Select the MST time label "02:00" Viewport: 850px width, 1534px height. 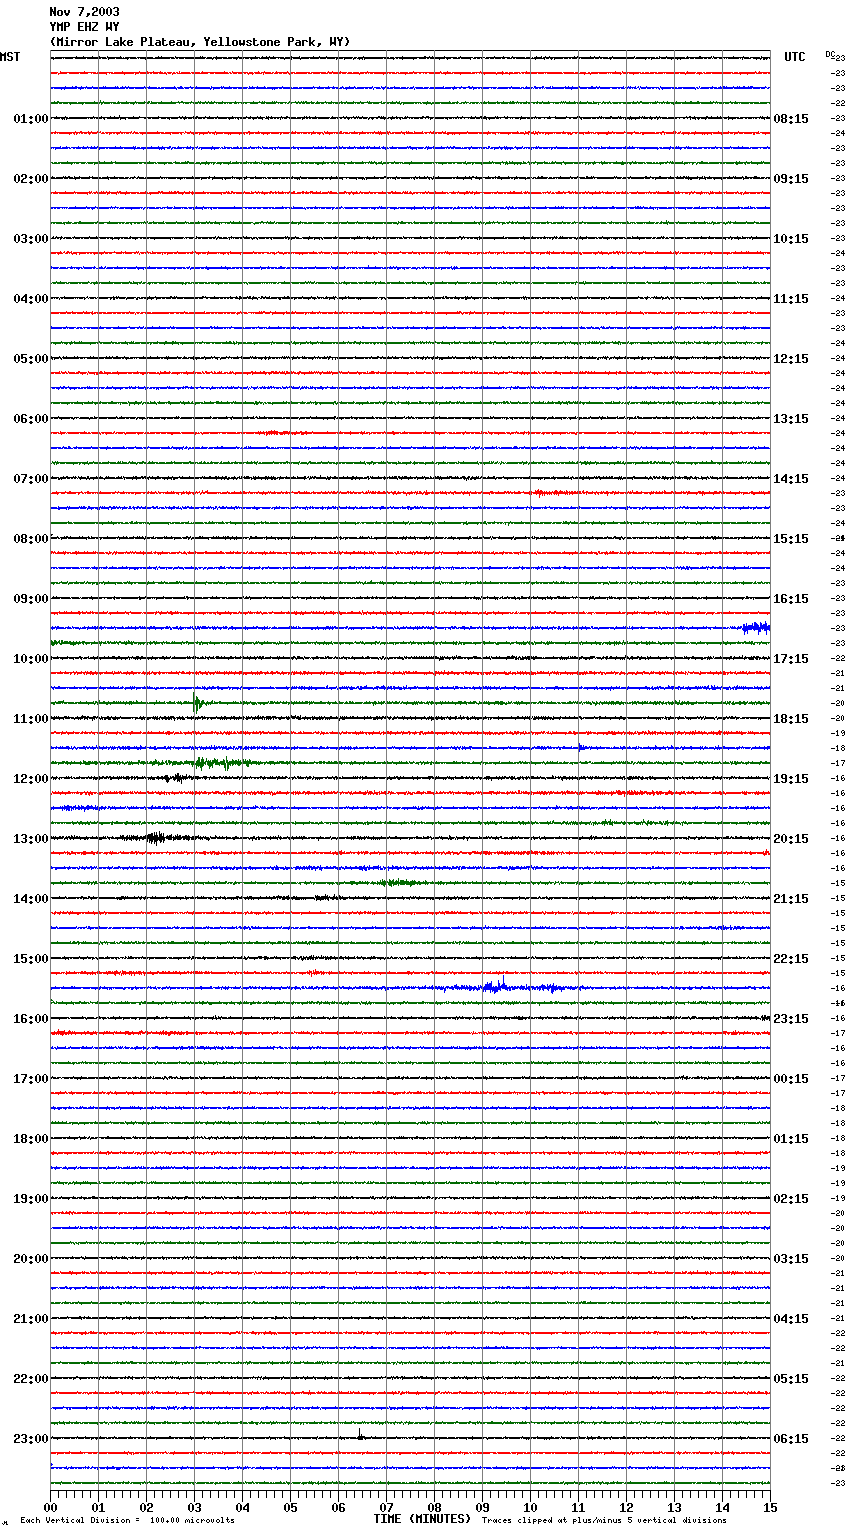[31, 179]
